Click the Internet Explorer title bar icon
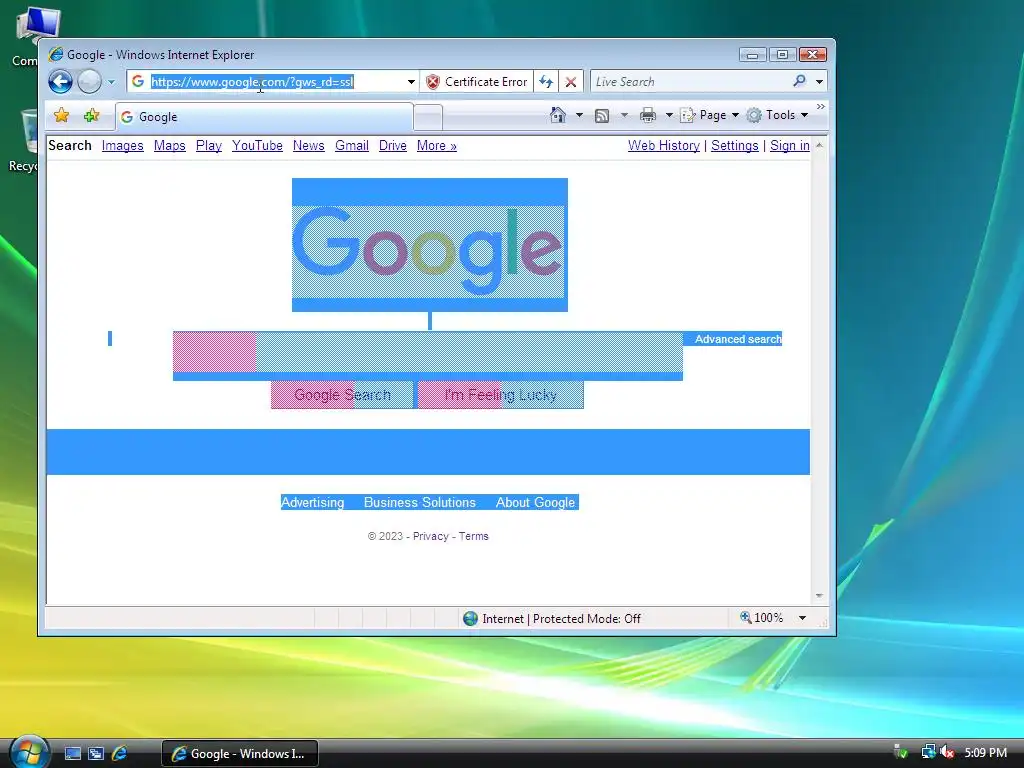Image resolution: width=1024 pixels, height=768 pixels. pyautogui.click(x=56, y=54)
